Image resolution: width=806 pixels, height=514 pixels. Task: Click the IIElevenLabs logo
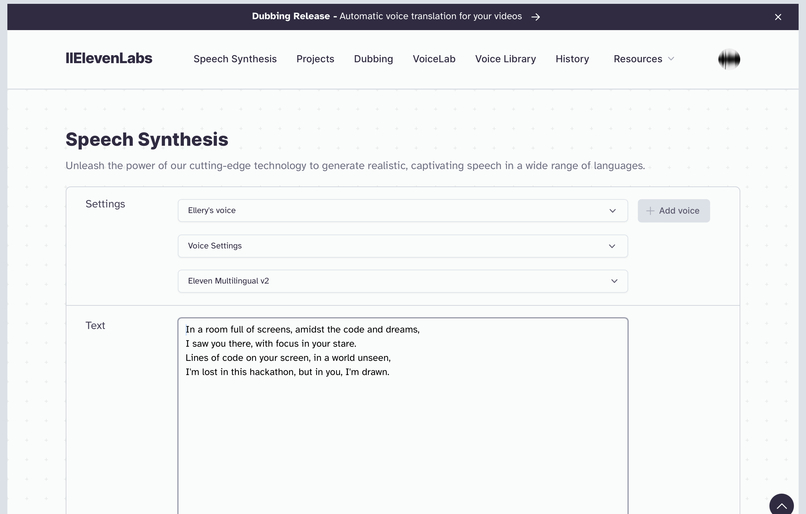pos(109,58)
